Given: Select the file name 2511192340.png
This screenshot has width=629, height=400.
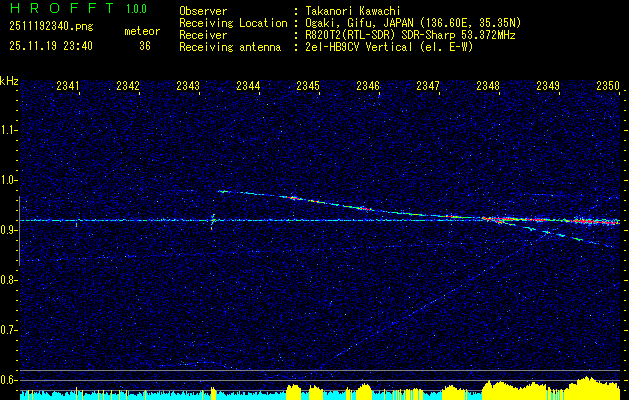Looking at the screenshot, I should click(51, 26).
